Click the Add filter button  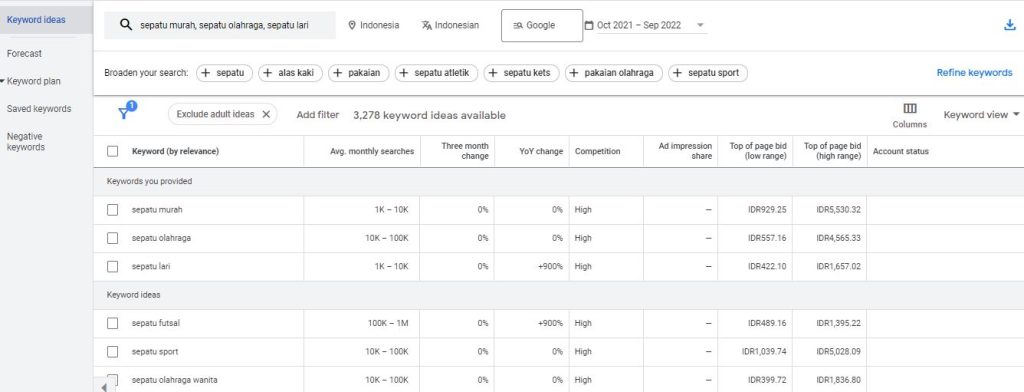[317, 115]
